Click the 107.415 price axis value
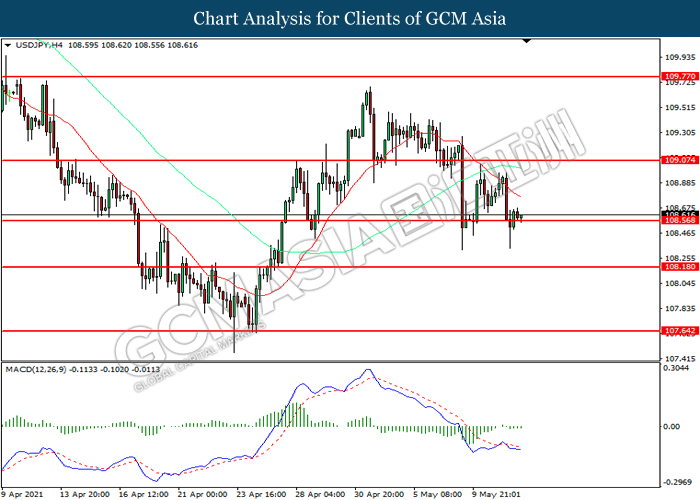The height and width of the screenshot is (500, 700). coord(680,358)
